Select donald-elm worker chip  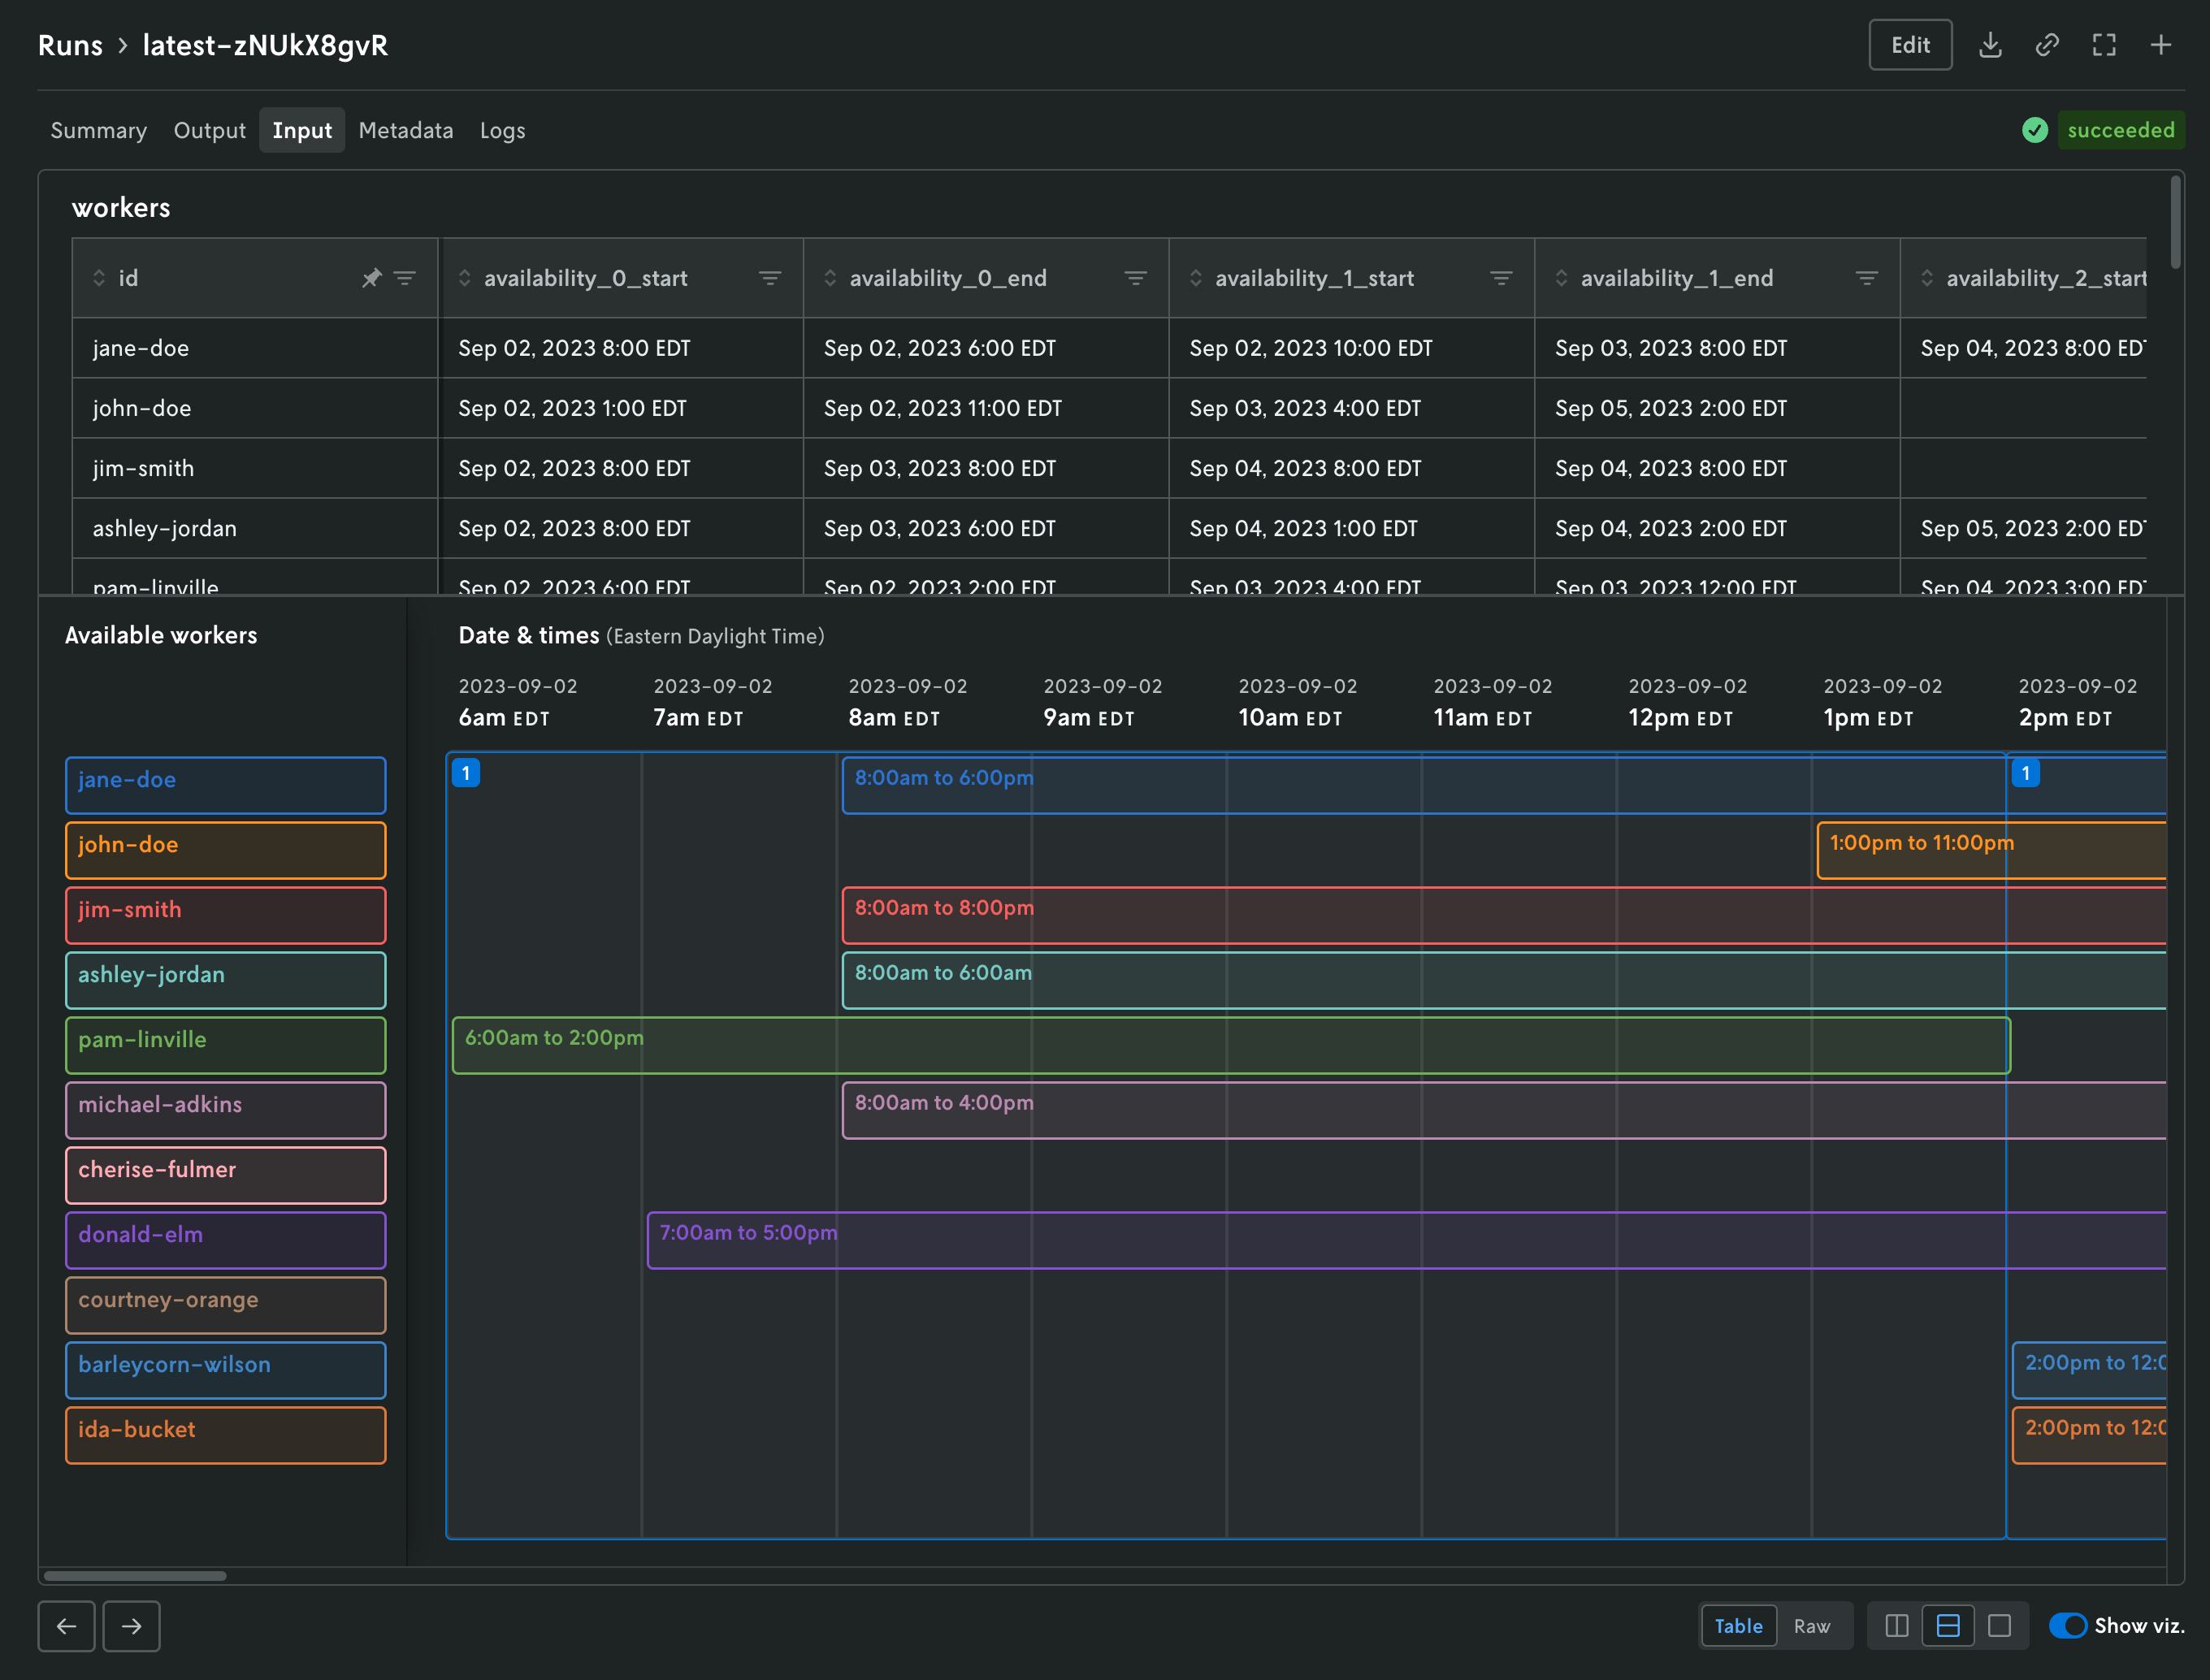click(x=226, y=1240)
